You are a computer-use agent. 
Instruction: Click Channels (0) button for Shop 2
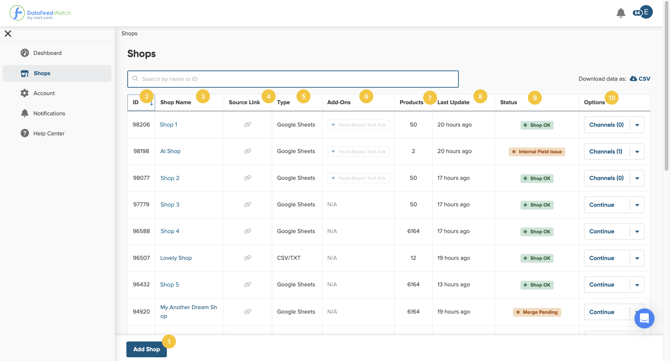click(x=606, y=178)
